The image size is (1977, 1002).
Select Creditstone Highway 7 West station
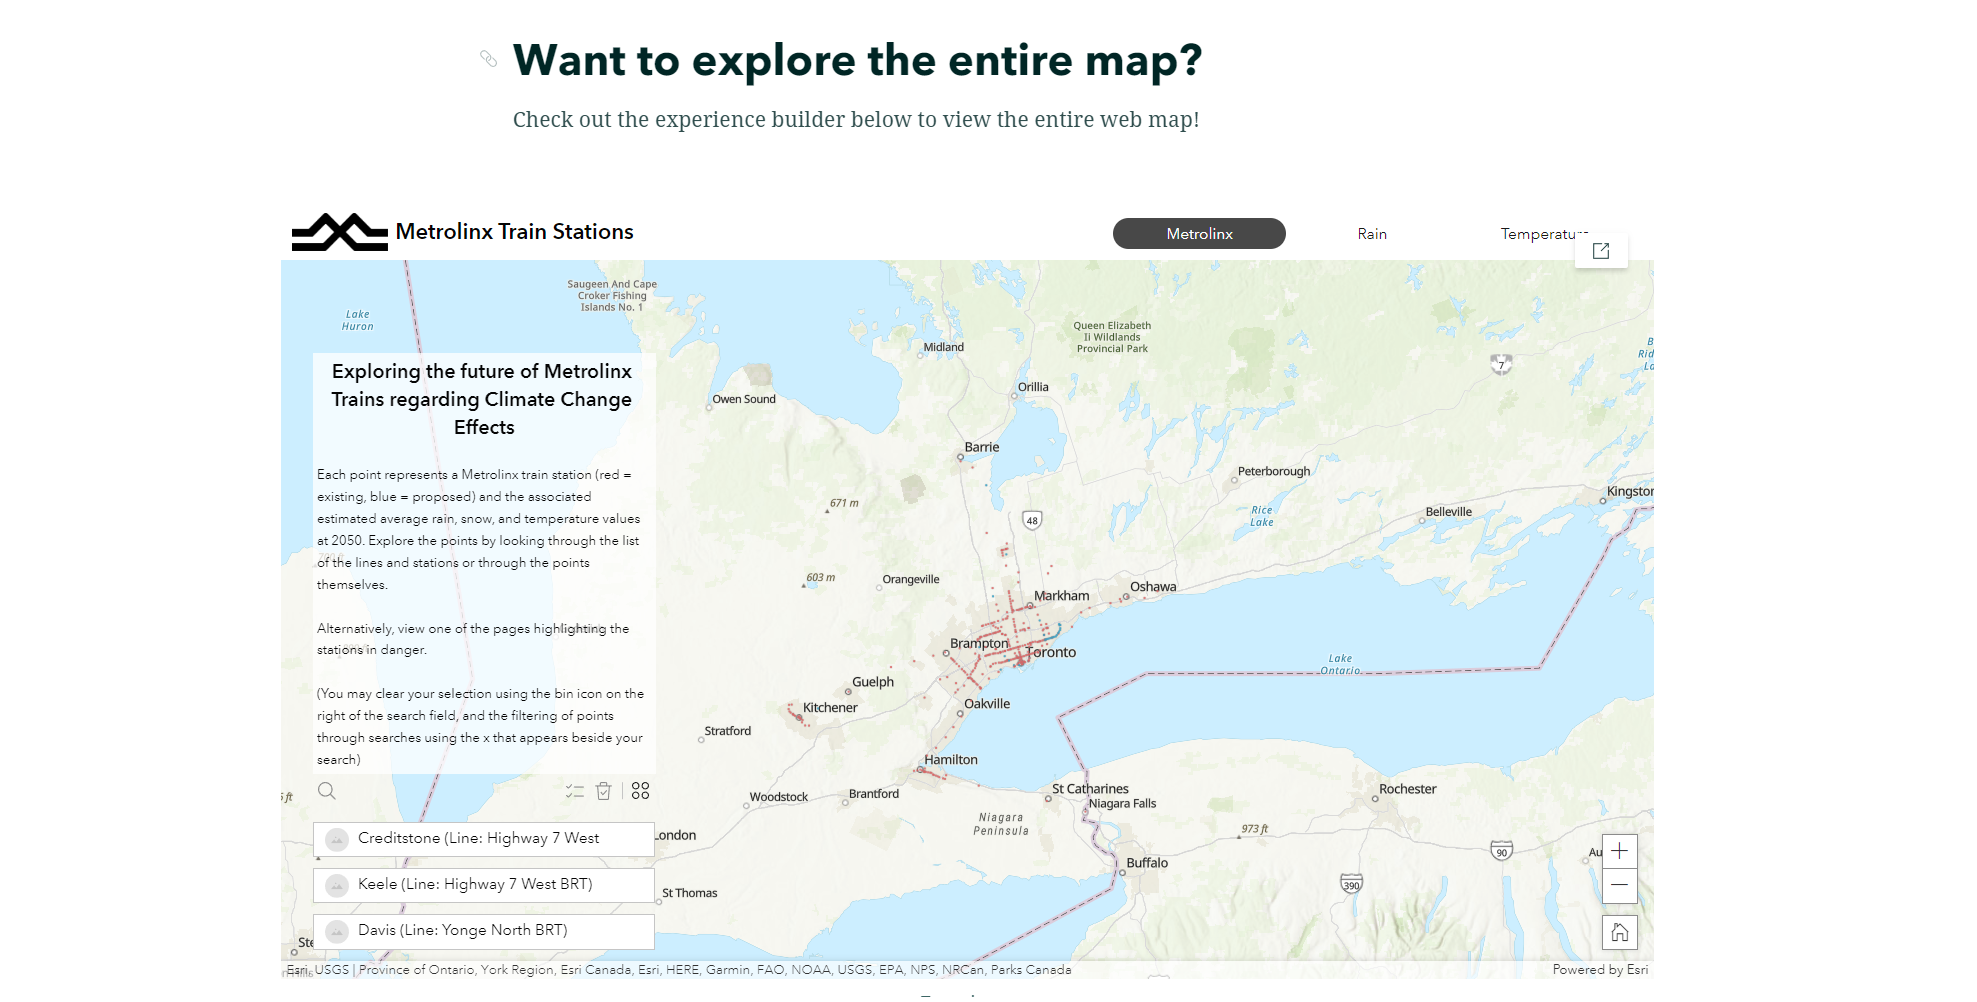point(479,839)
